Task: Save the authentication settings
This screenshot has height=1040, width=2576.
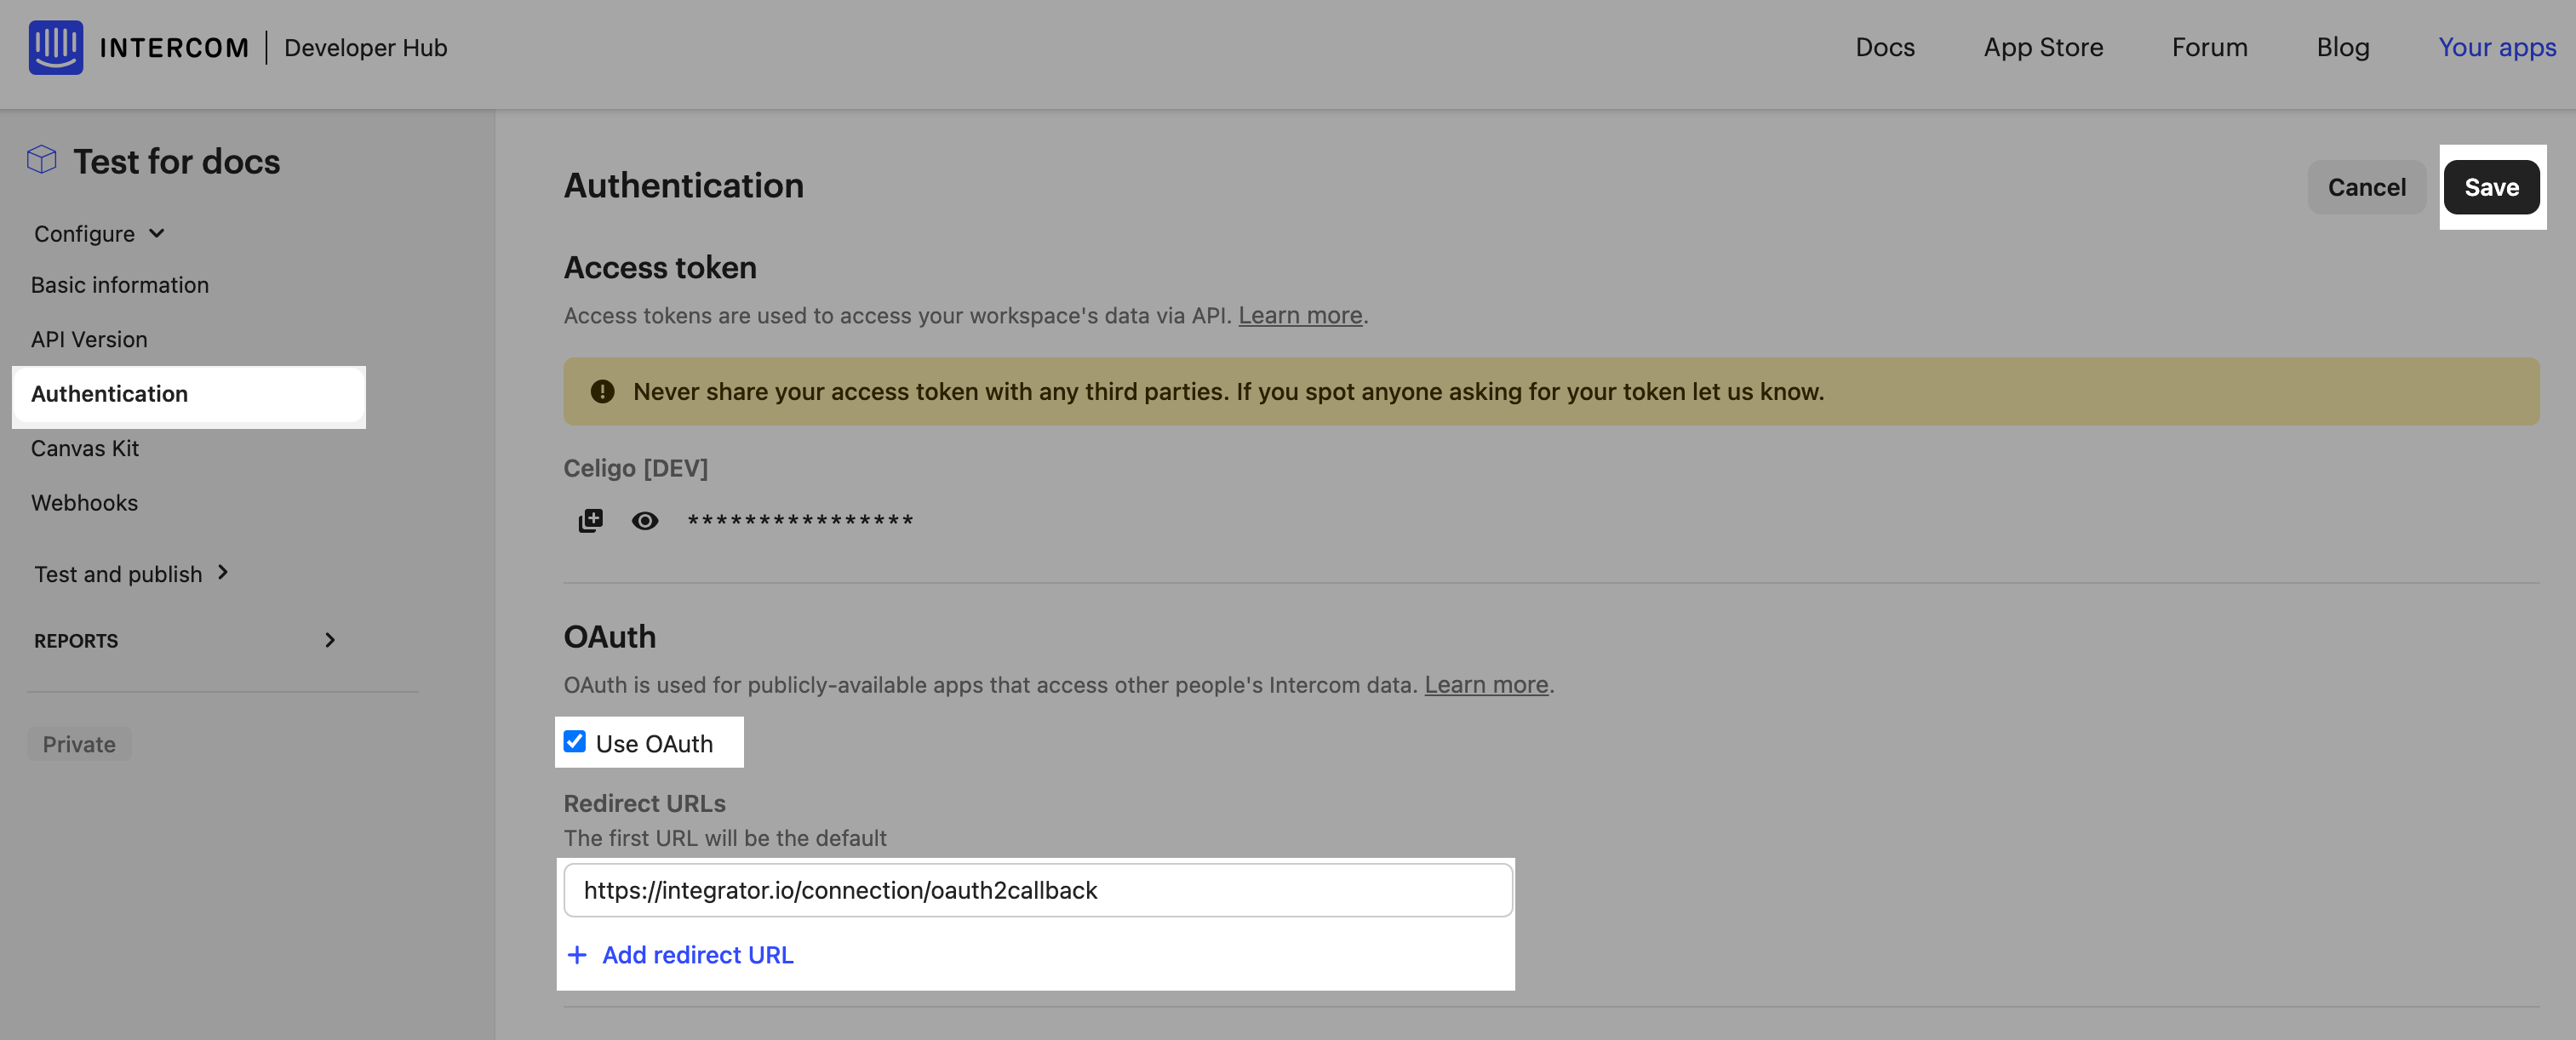Action: coord(2491,187)
